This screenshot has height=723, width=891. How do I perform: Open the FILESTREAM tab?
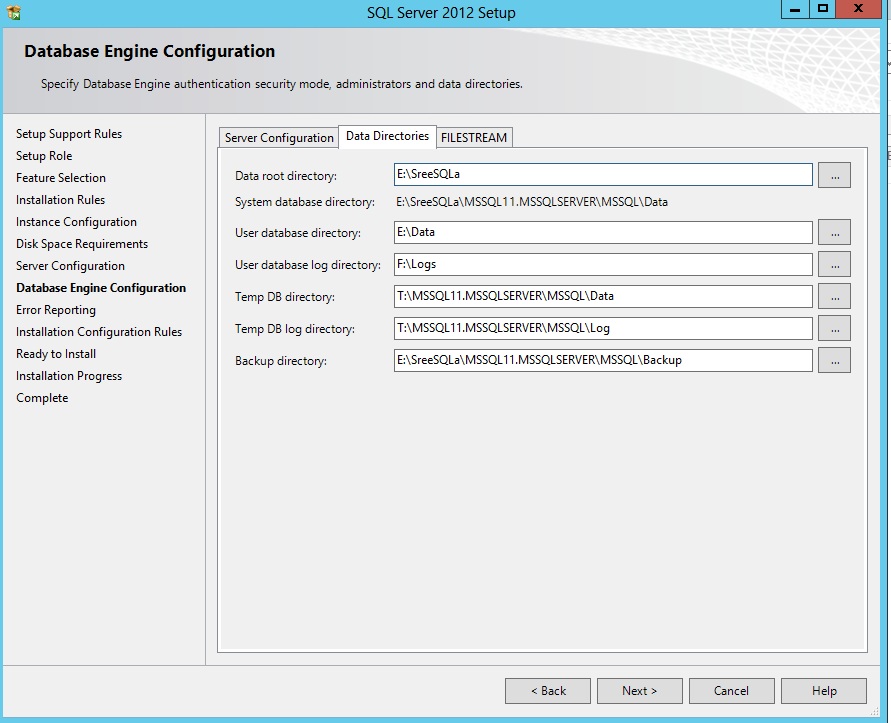pos(474,138)
